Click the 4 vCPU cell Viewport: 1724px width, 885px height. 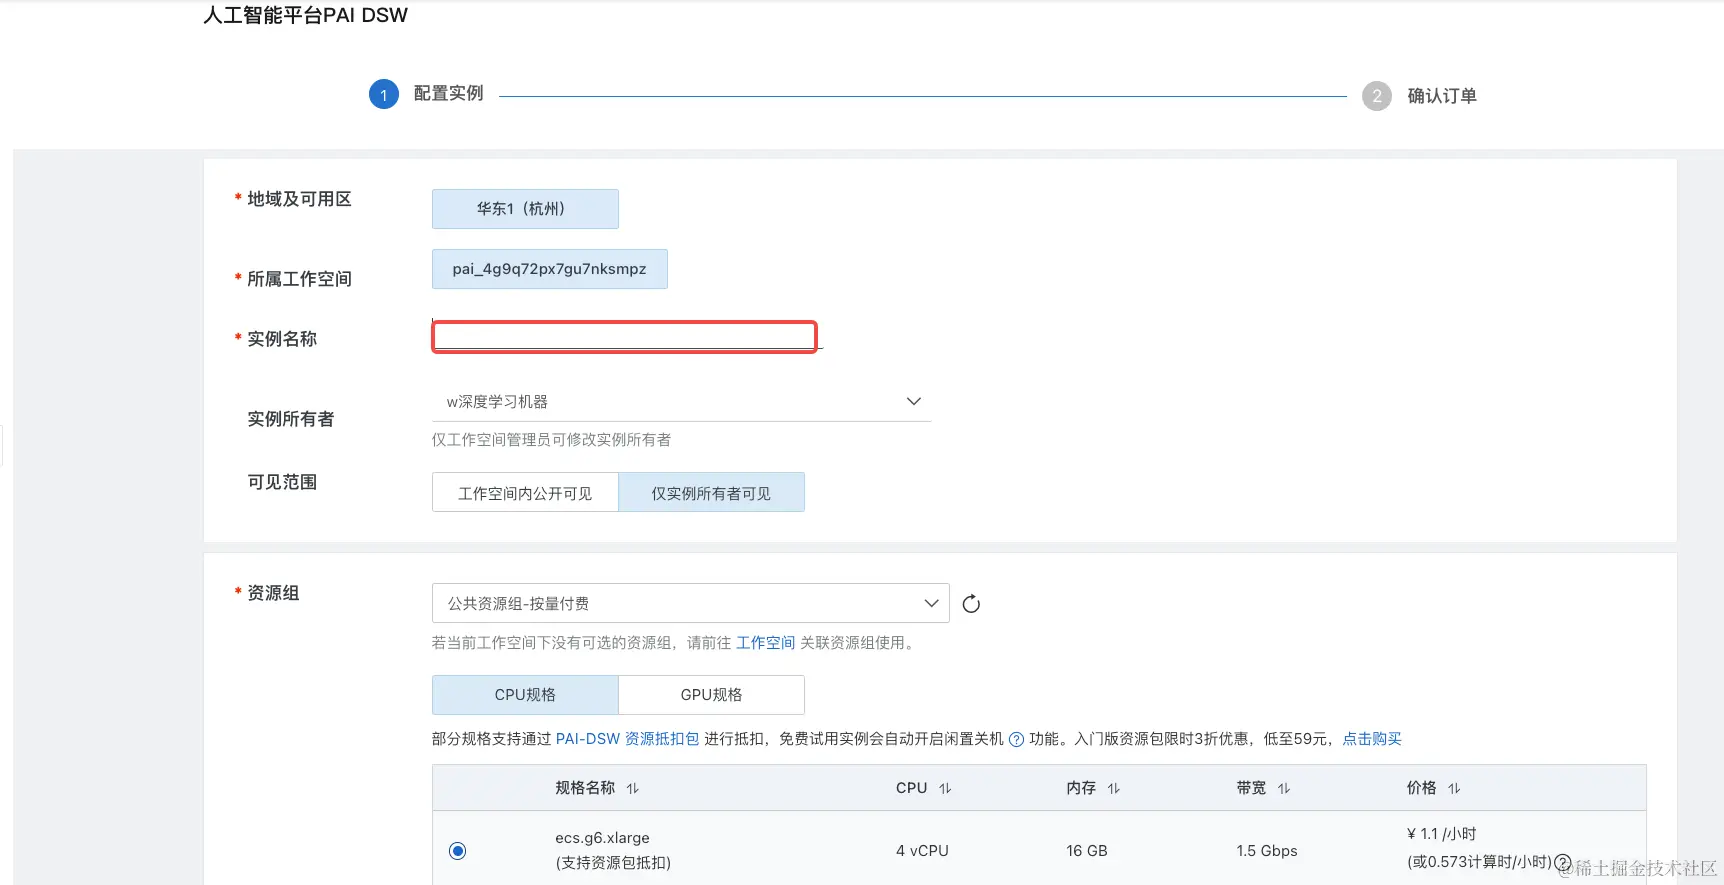click(922, 851)
